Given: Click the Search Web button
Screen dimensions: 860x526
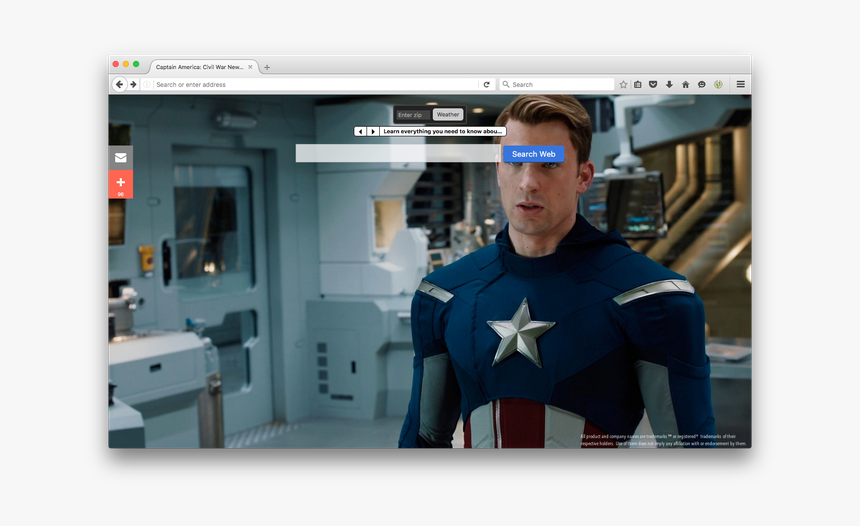Looking at the screenshot, I should pos(534,154).
